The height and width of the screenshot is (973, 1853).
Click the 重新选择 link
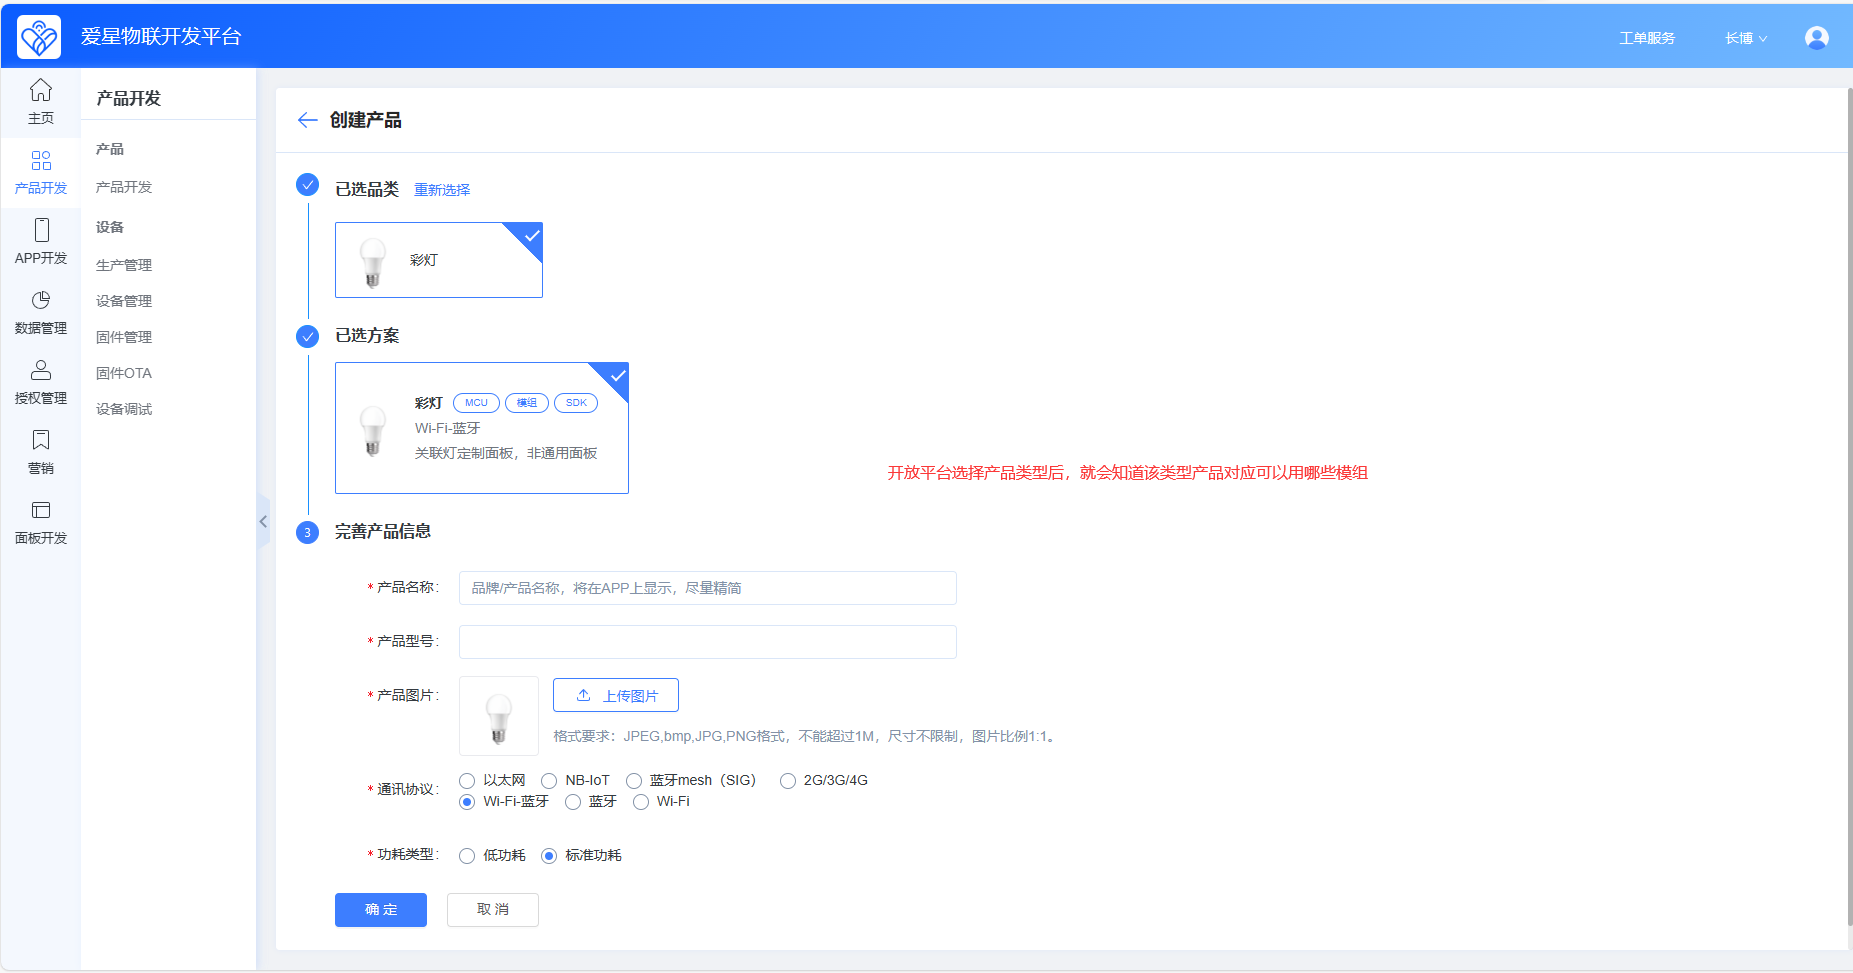point(442,190)
